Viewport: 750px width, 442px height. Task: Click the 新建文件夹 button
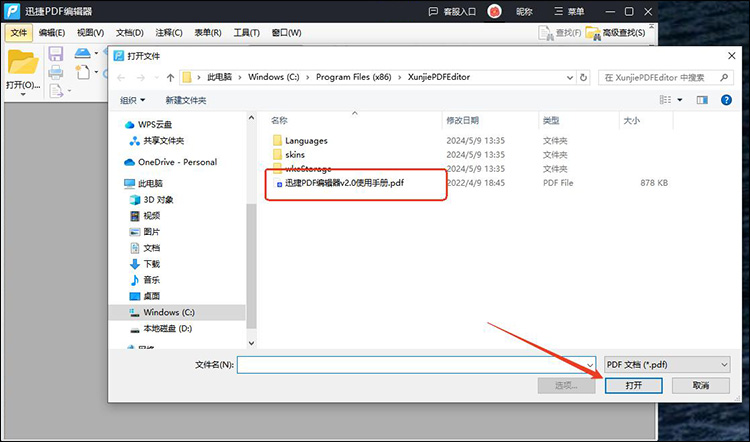click(186, 100)
